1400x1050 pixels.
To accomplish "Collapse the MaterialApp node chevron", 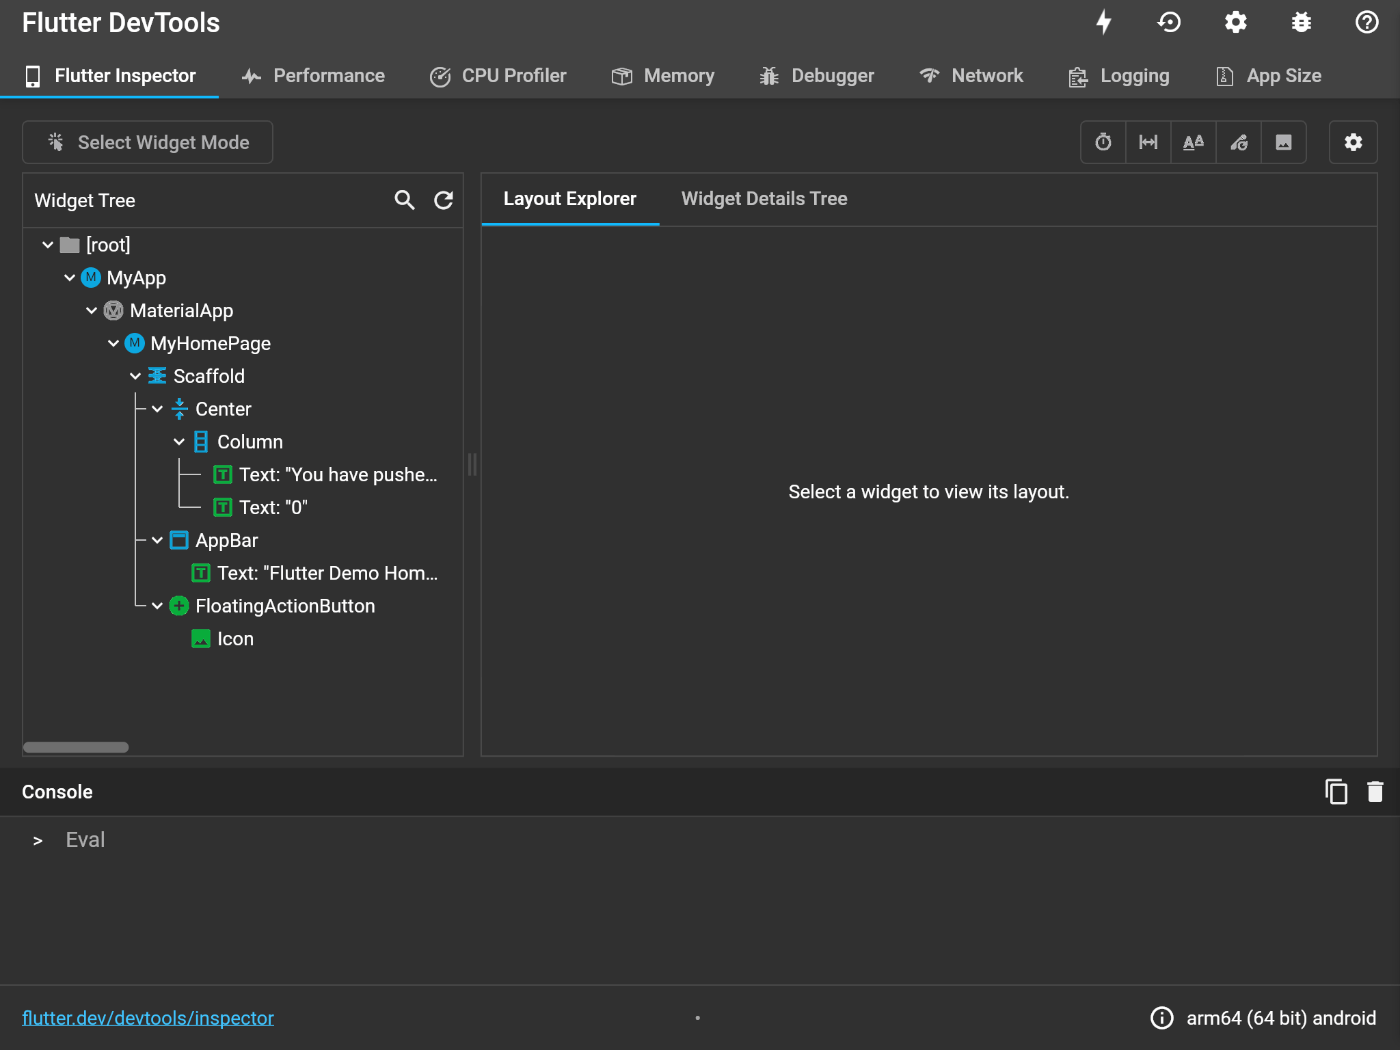I will 91,311.
